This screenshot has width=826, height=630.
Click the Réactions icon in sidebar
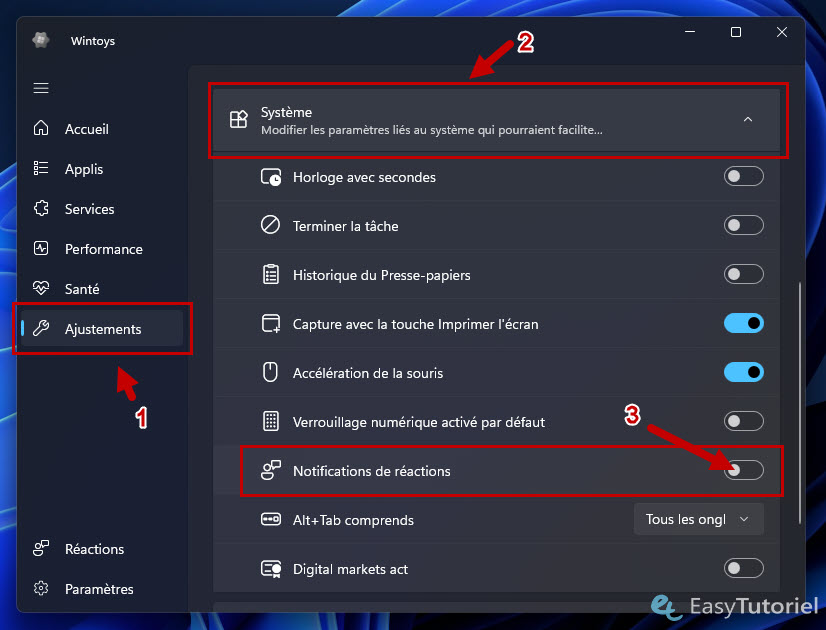41,548
